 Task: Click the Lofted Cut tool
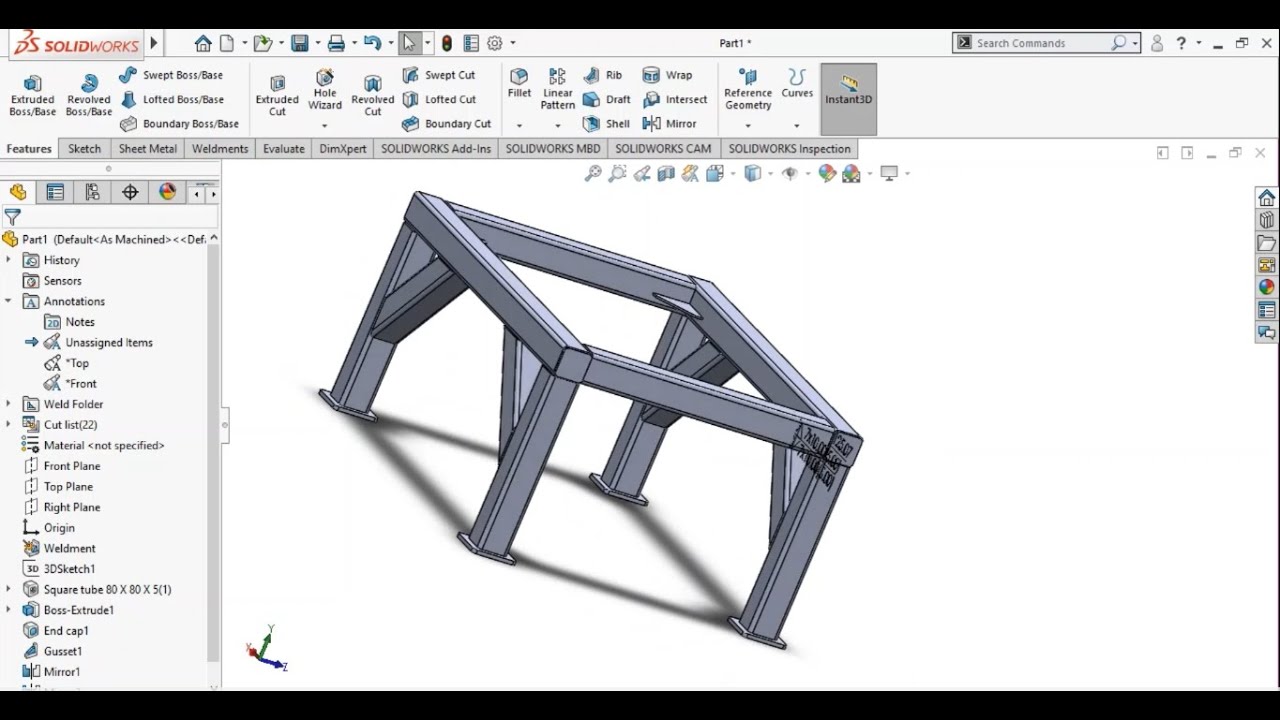tap(439, 99)
